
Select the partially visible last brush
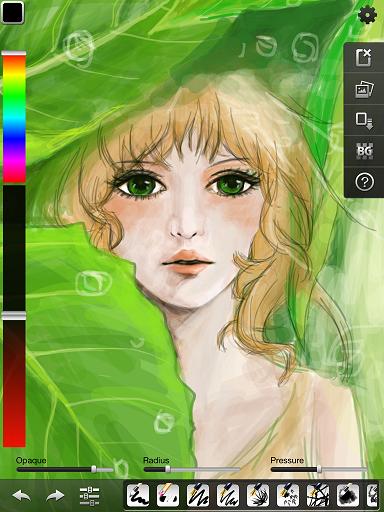pos(373,495)
